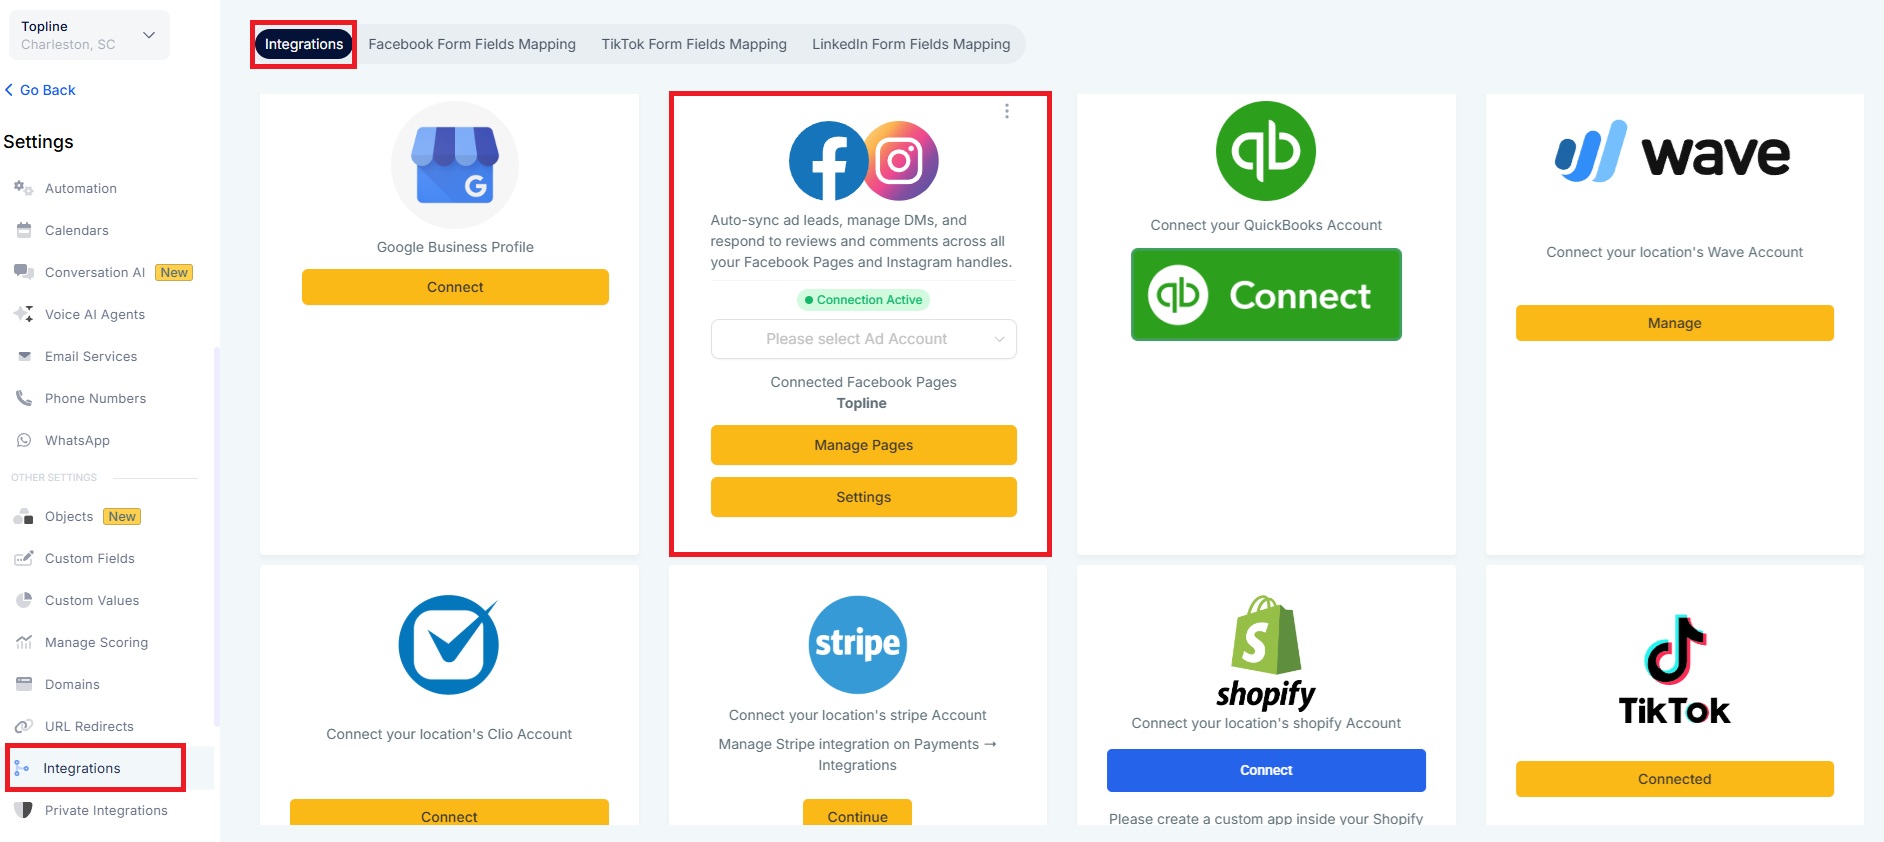Click the Facebook logo icon
1884x842 pixels.
pos(827,161)
